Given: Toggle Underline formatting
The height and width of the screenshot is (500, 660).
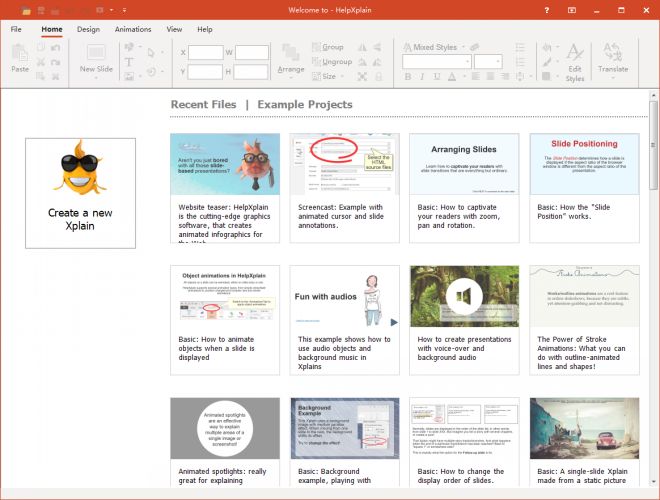Looking at the screenshot, I should pos(437,76).
